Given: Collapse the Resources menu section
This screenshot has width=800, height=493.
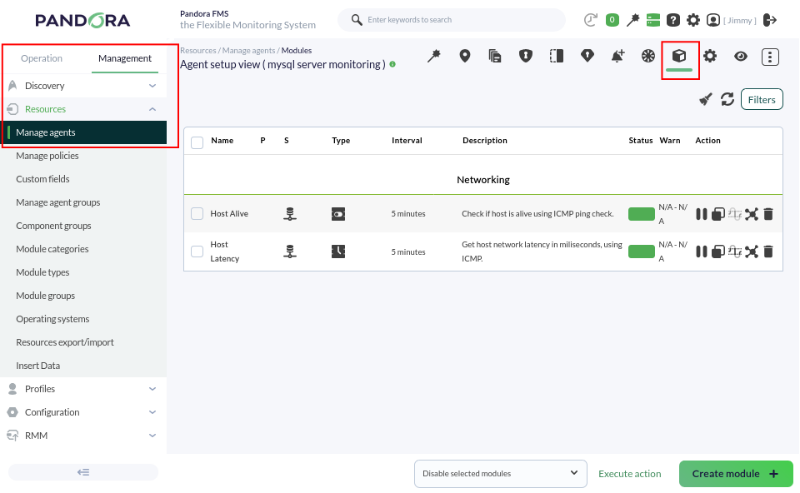Looking at the screenshot, I should point(83,109).
